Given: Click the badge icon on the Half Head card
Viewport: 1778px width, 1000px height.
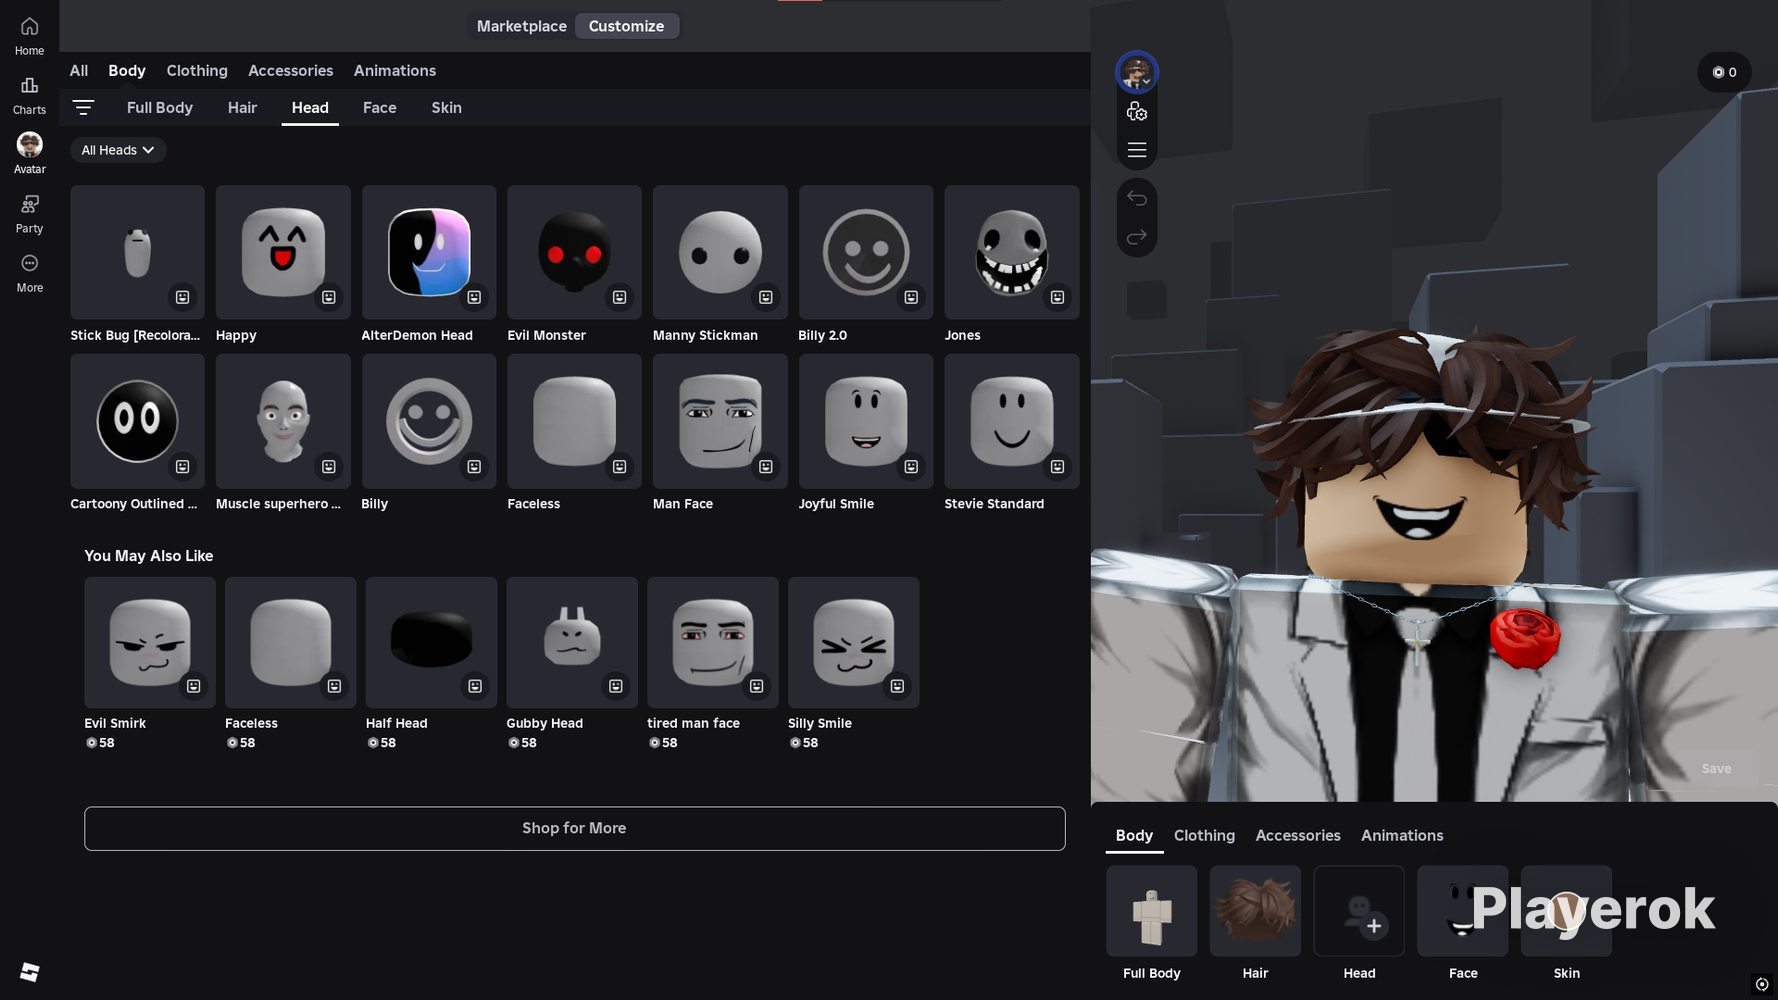Looking at the screenshot, I should point(475,686).
